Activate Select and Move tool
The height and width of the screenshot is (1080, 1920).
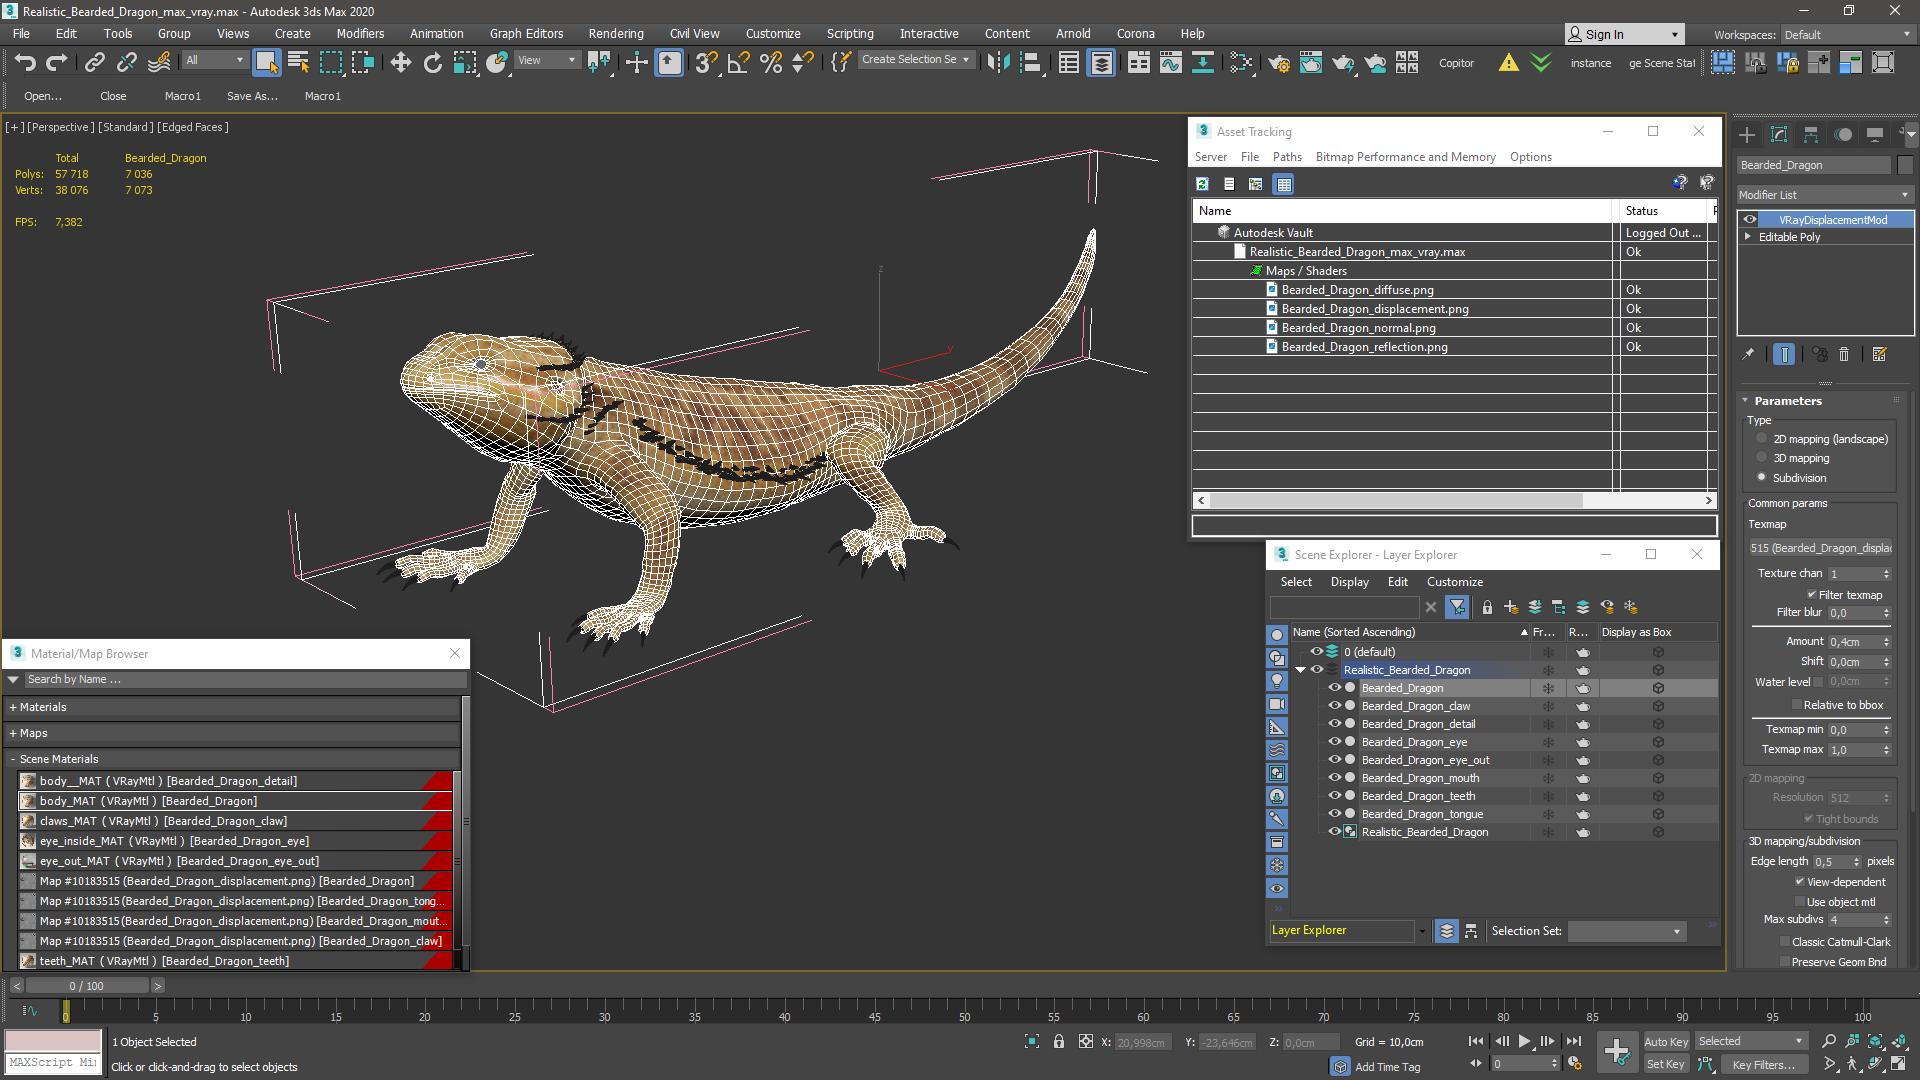click(x=401, y=63)
